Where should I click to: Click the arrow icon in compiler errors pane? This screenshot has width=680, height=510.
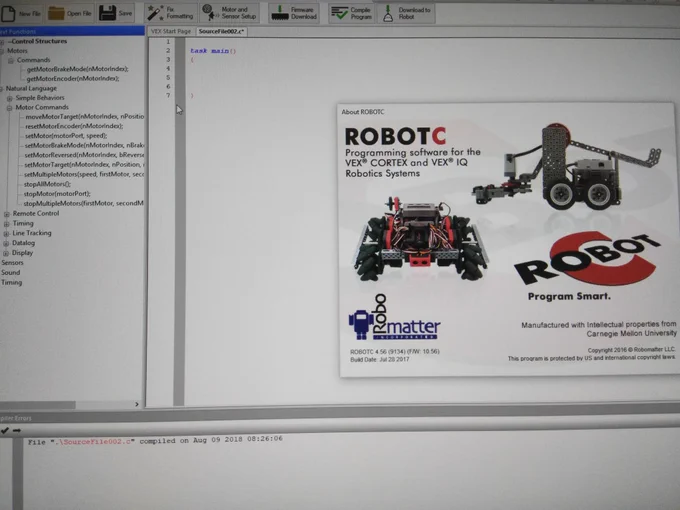pyautogui.click(x=17, y=430)
